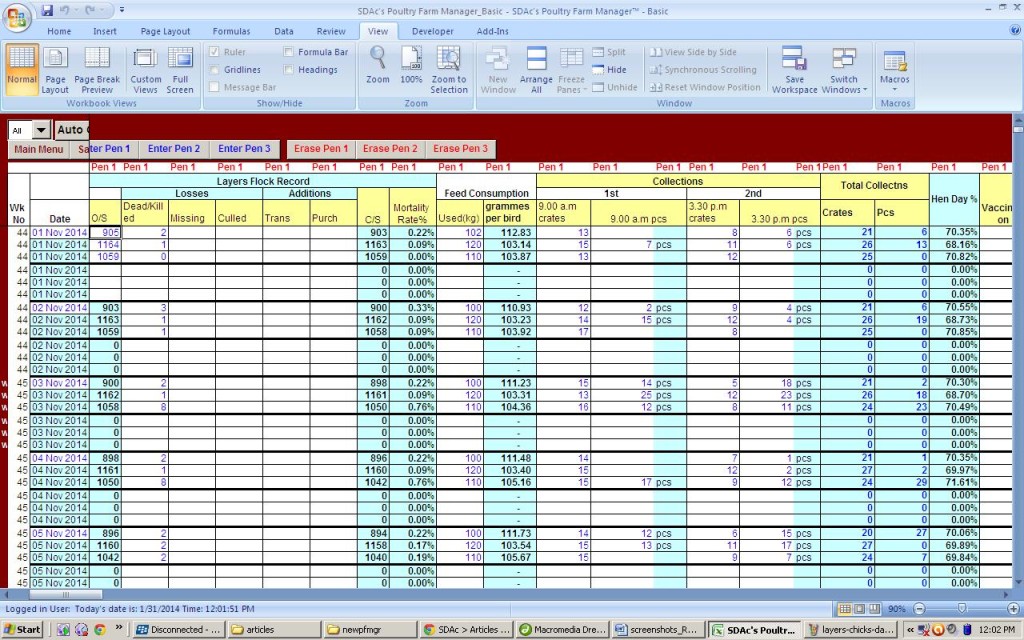Switch to Normal workbook view in the ribbon
The height and width of the screenshot is (640, 1024).
(22, 69)
